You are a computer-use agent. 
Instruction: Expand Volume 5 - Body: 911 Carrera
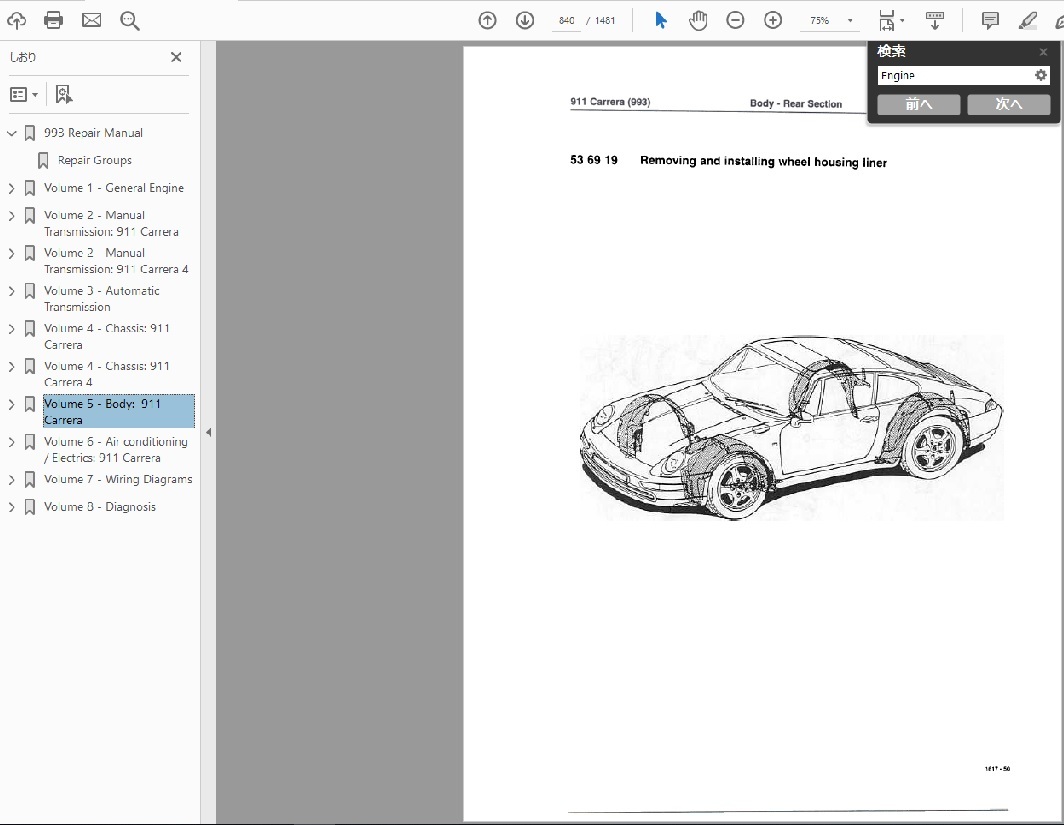[x=12, y=404]
